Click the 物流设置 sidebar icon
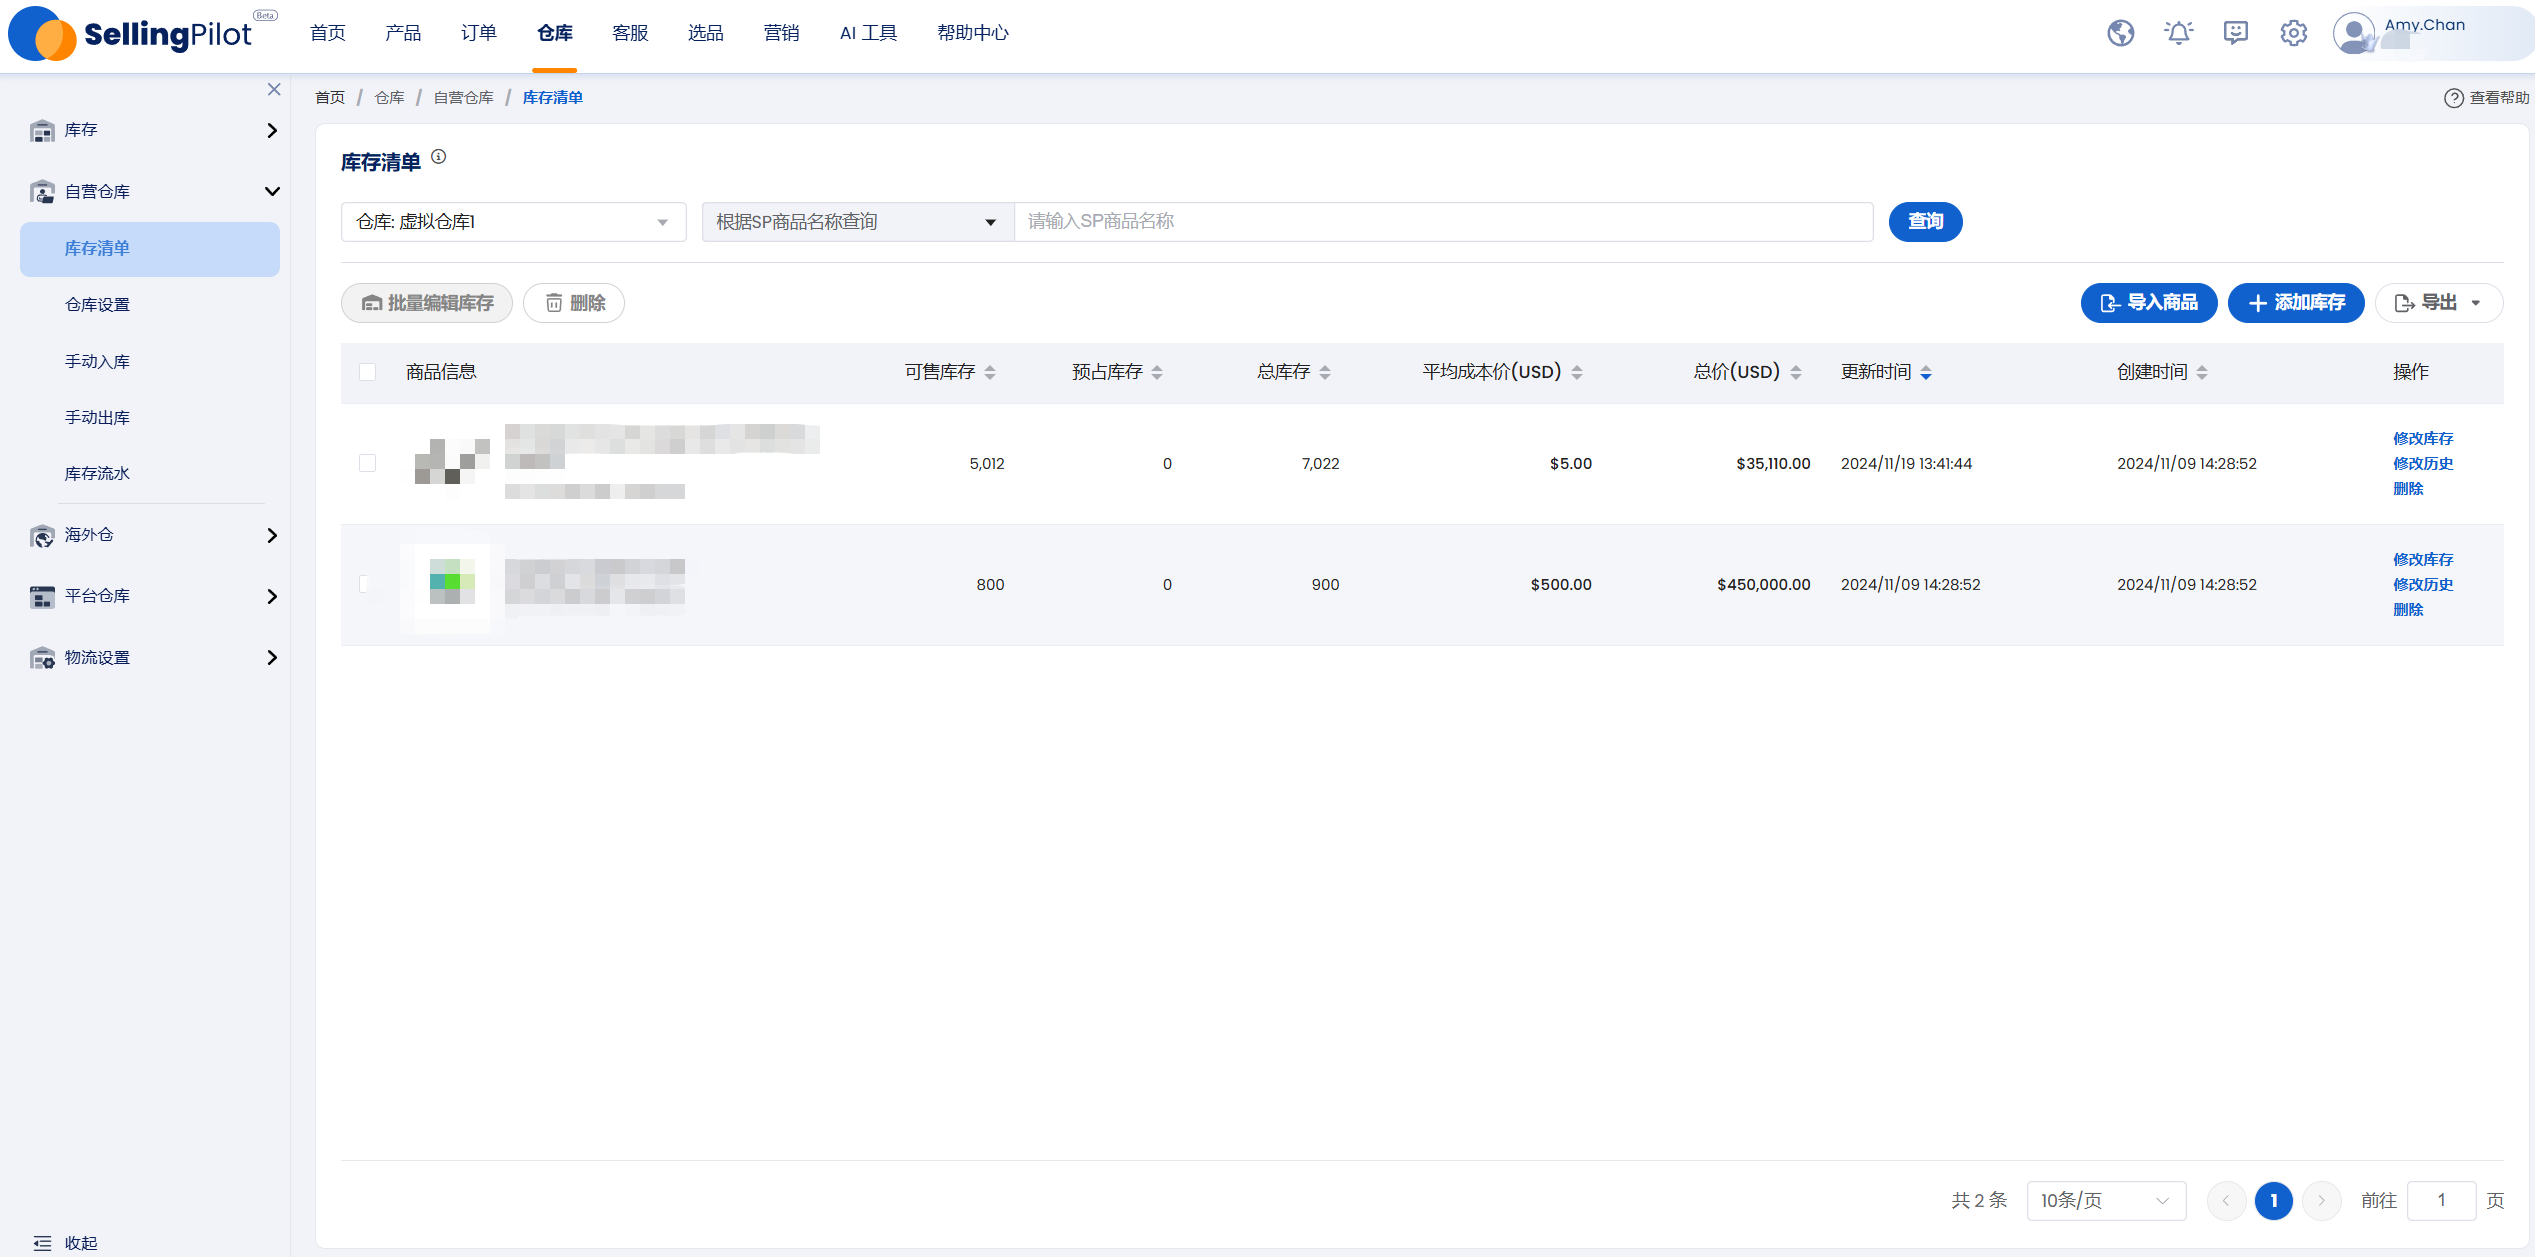This screenshot has width=2535, height=1257. (x=42, y=658)
